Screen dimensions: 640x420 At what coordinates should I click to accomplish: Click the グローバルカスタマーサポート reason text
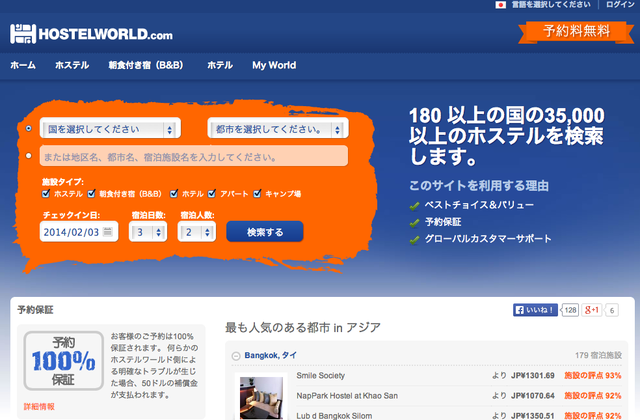pos(488,239)
